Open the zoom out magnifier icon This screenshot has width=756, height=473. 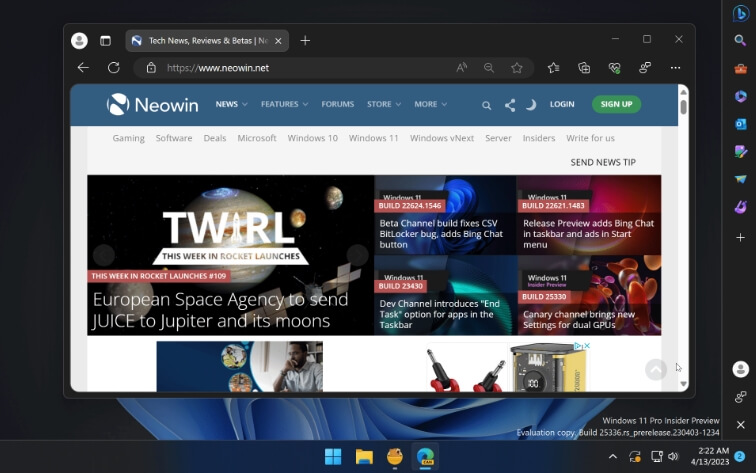coord(489,68)
